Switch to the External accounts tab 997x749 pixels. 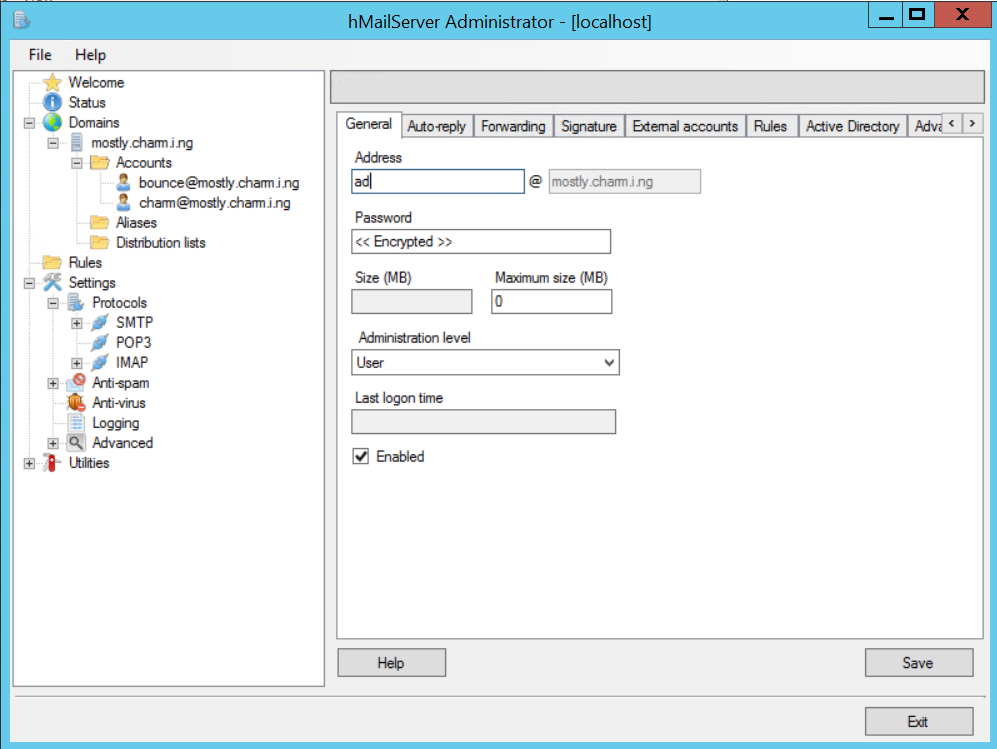(x=685, y=126)
